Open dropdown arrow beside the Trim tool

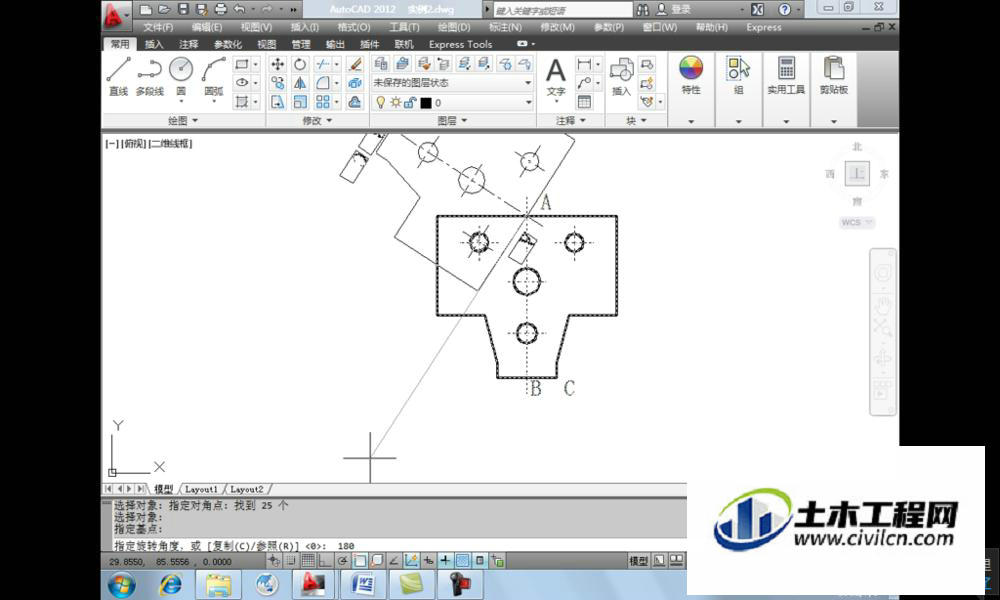pos(336,64)
